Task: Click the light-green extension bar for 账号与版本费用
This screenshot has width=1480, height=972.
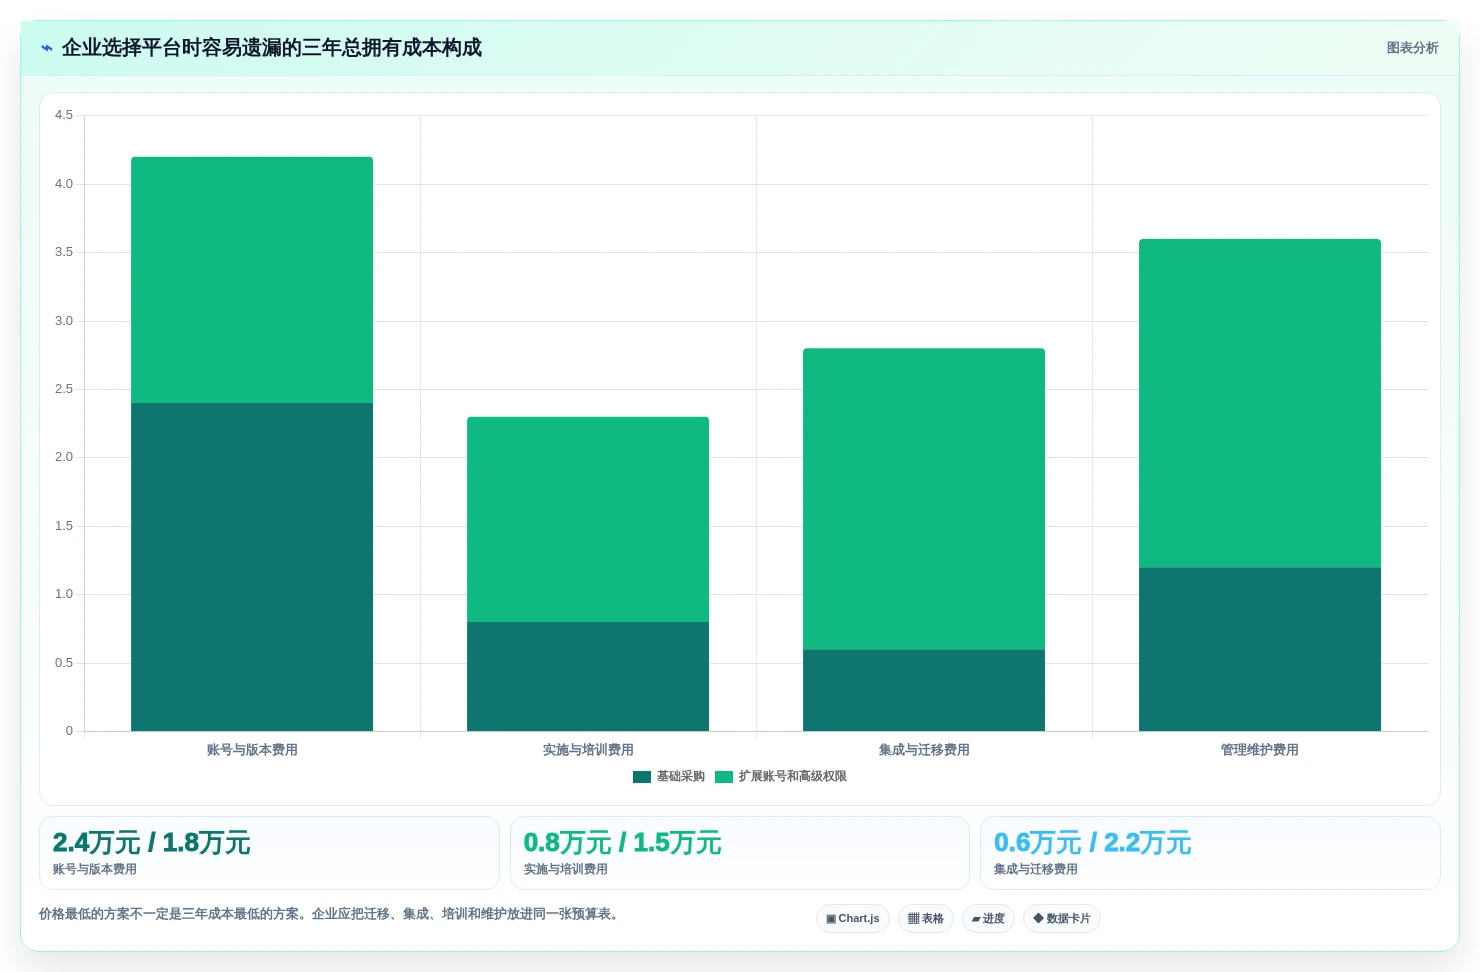Action: [x=252, y=280]
